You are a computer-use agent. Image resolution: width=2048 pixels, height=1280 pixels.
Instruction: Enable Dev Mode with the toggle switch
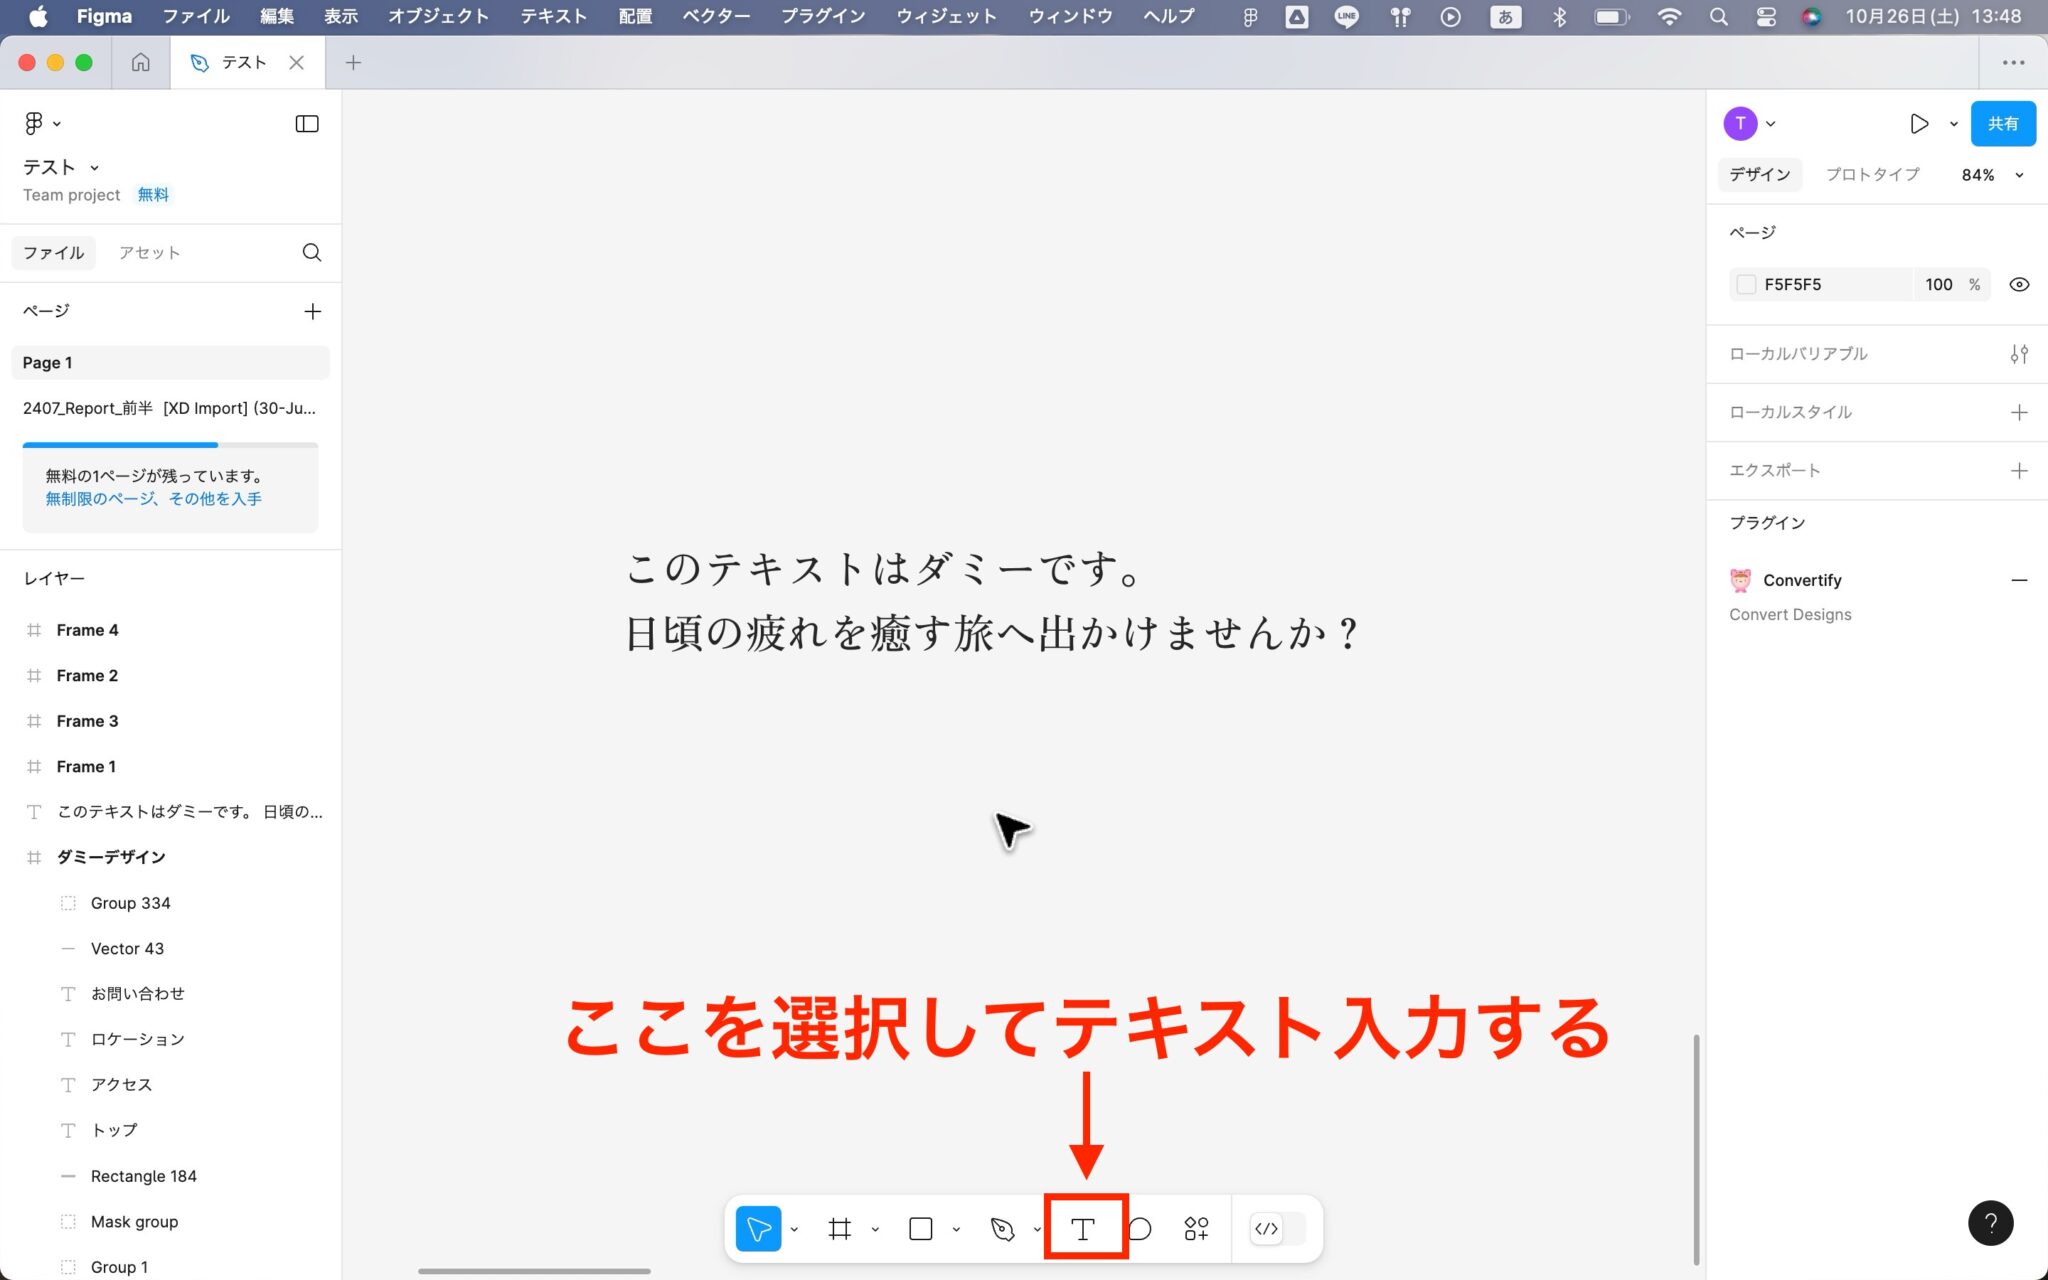pos(1268,1228)
